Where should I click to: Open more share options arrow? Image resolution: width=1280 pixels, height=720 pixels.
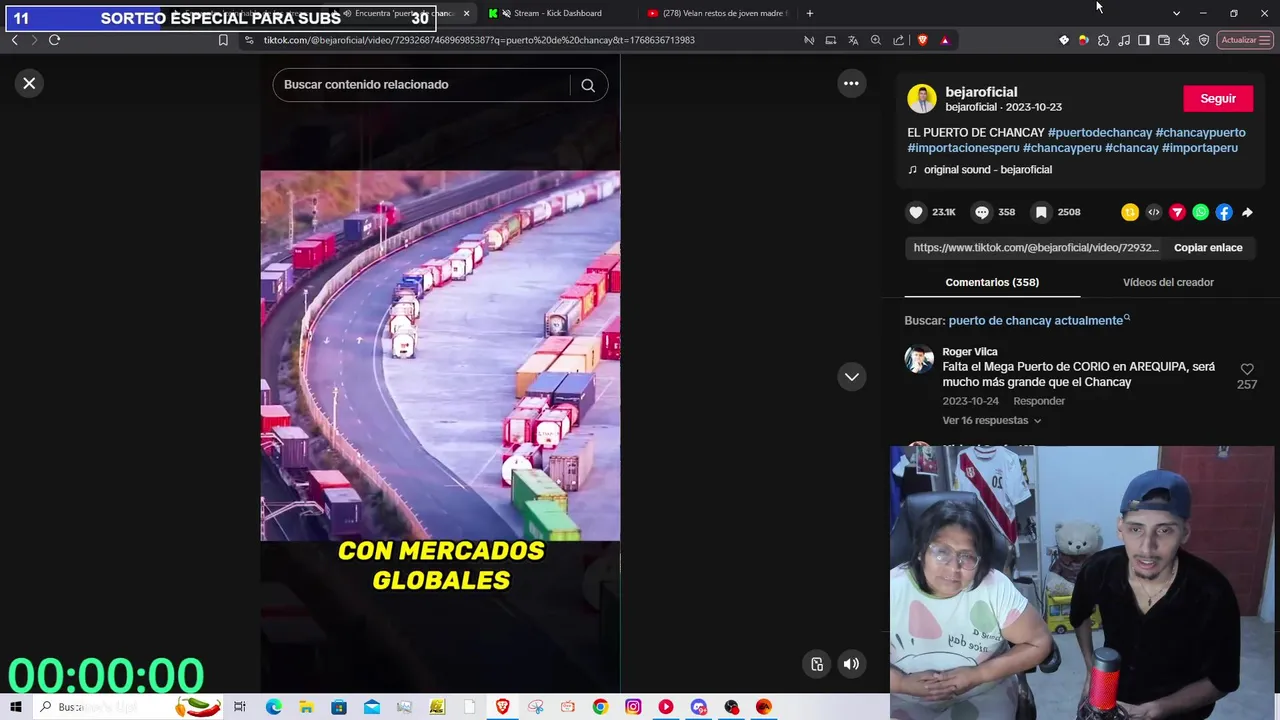click(x=1247, y=212)
